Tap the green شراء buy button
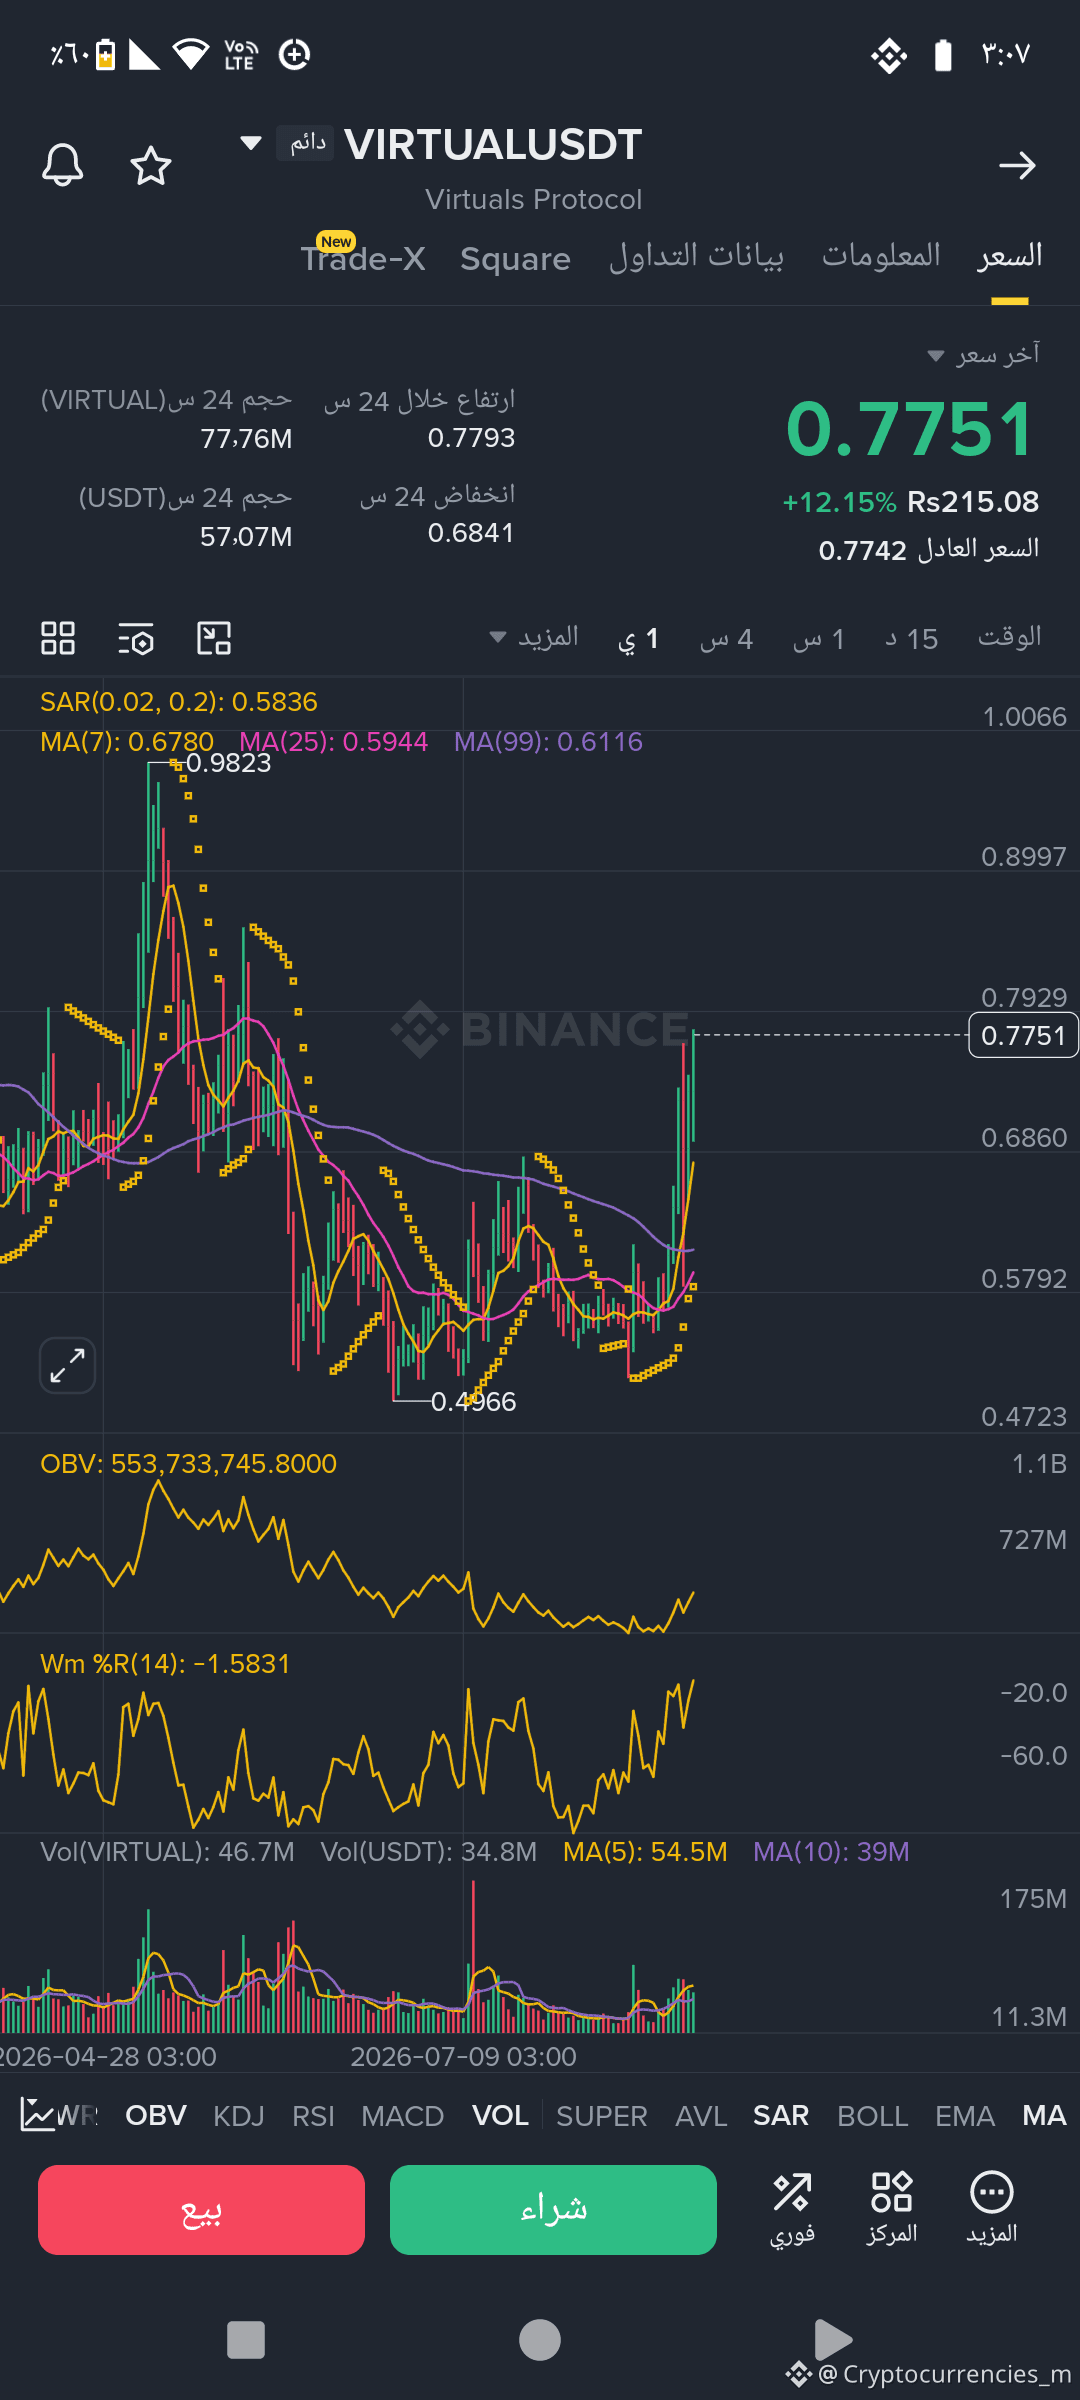Screen dimensions: 1080x2400 [553, 2210]
